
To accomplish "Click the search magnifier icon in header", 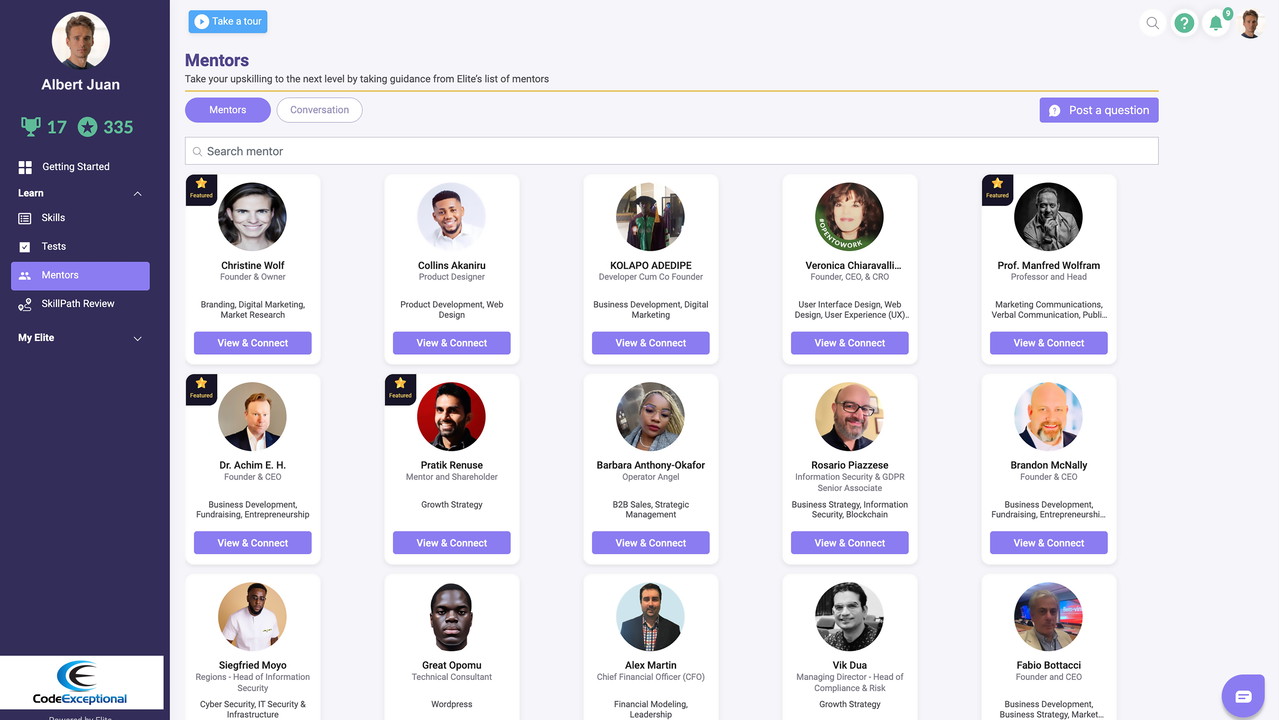I will (x=1153, y=23).
